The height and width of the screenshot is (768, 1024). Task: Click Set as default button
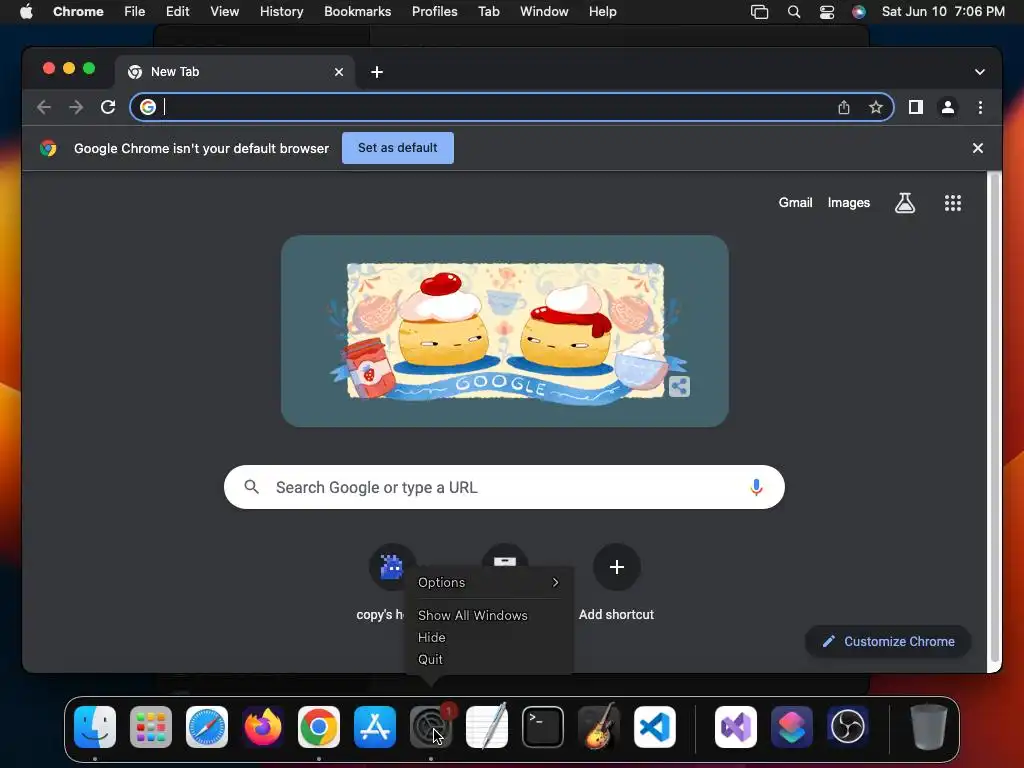tap(398, 148)
